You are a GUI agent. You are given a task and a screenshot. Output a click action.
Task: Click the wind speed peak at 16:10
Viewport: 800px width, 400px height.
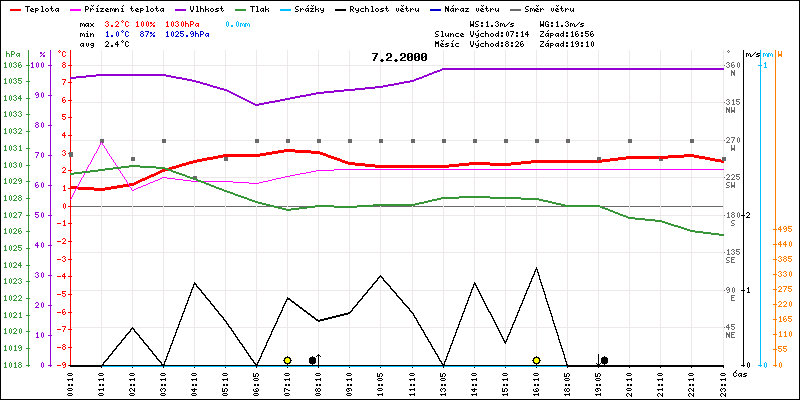(536, 268)
